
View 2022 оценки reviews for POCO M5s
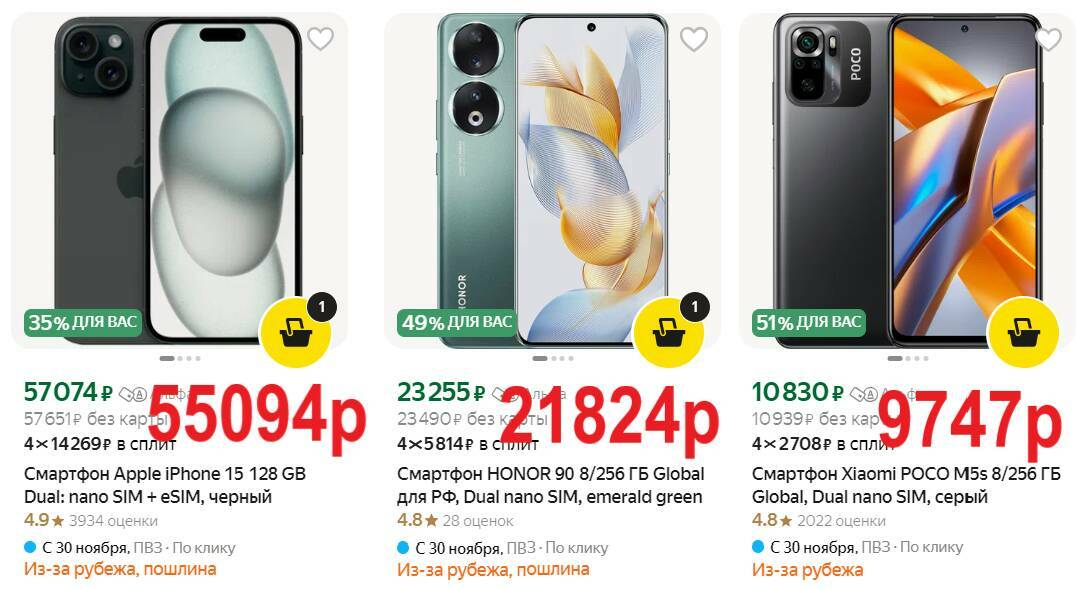842,521
